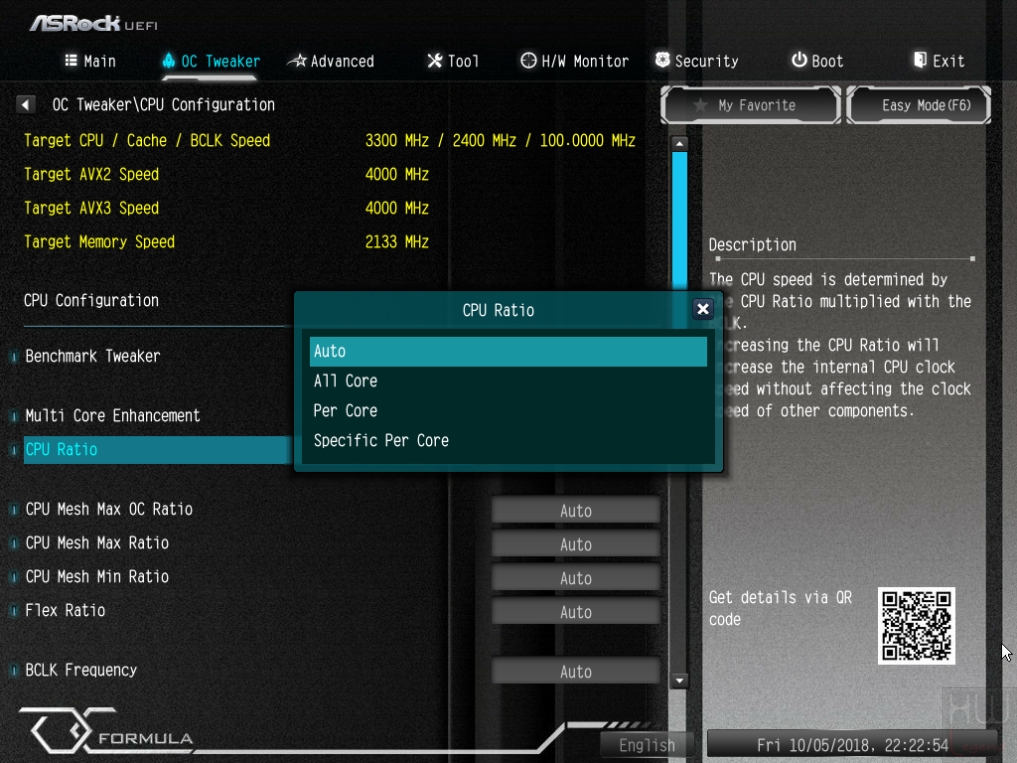
Task: Click the scrollbar up arrow
Action: tap(679, 143)
